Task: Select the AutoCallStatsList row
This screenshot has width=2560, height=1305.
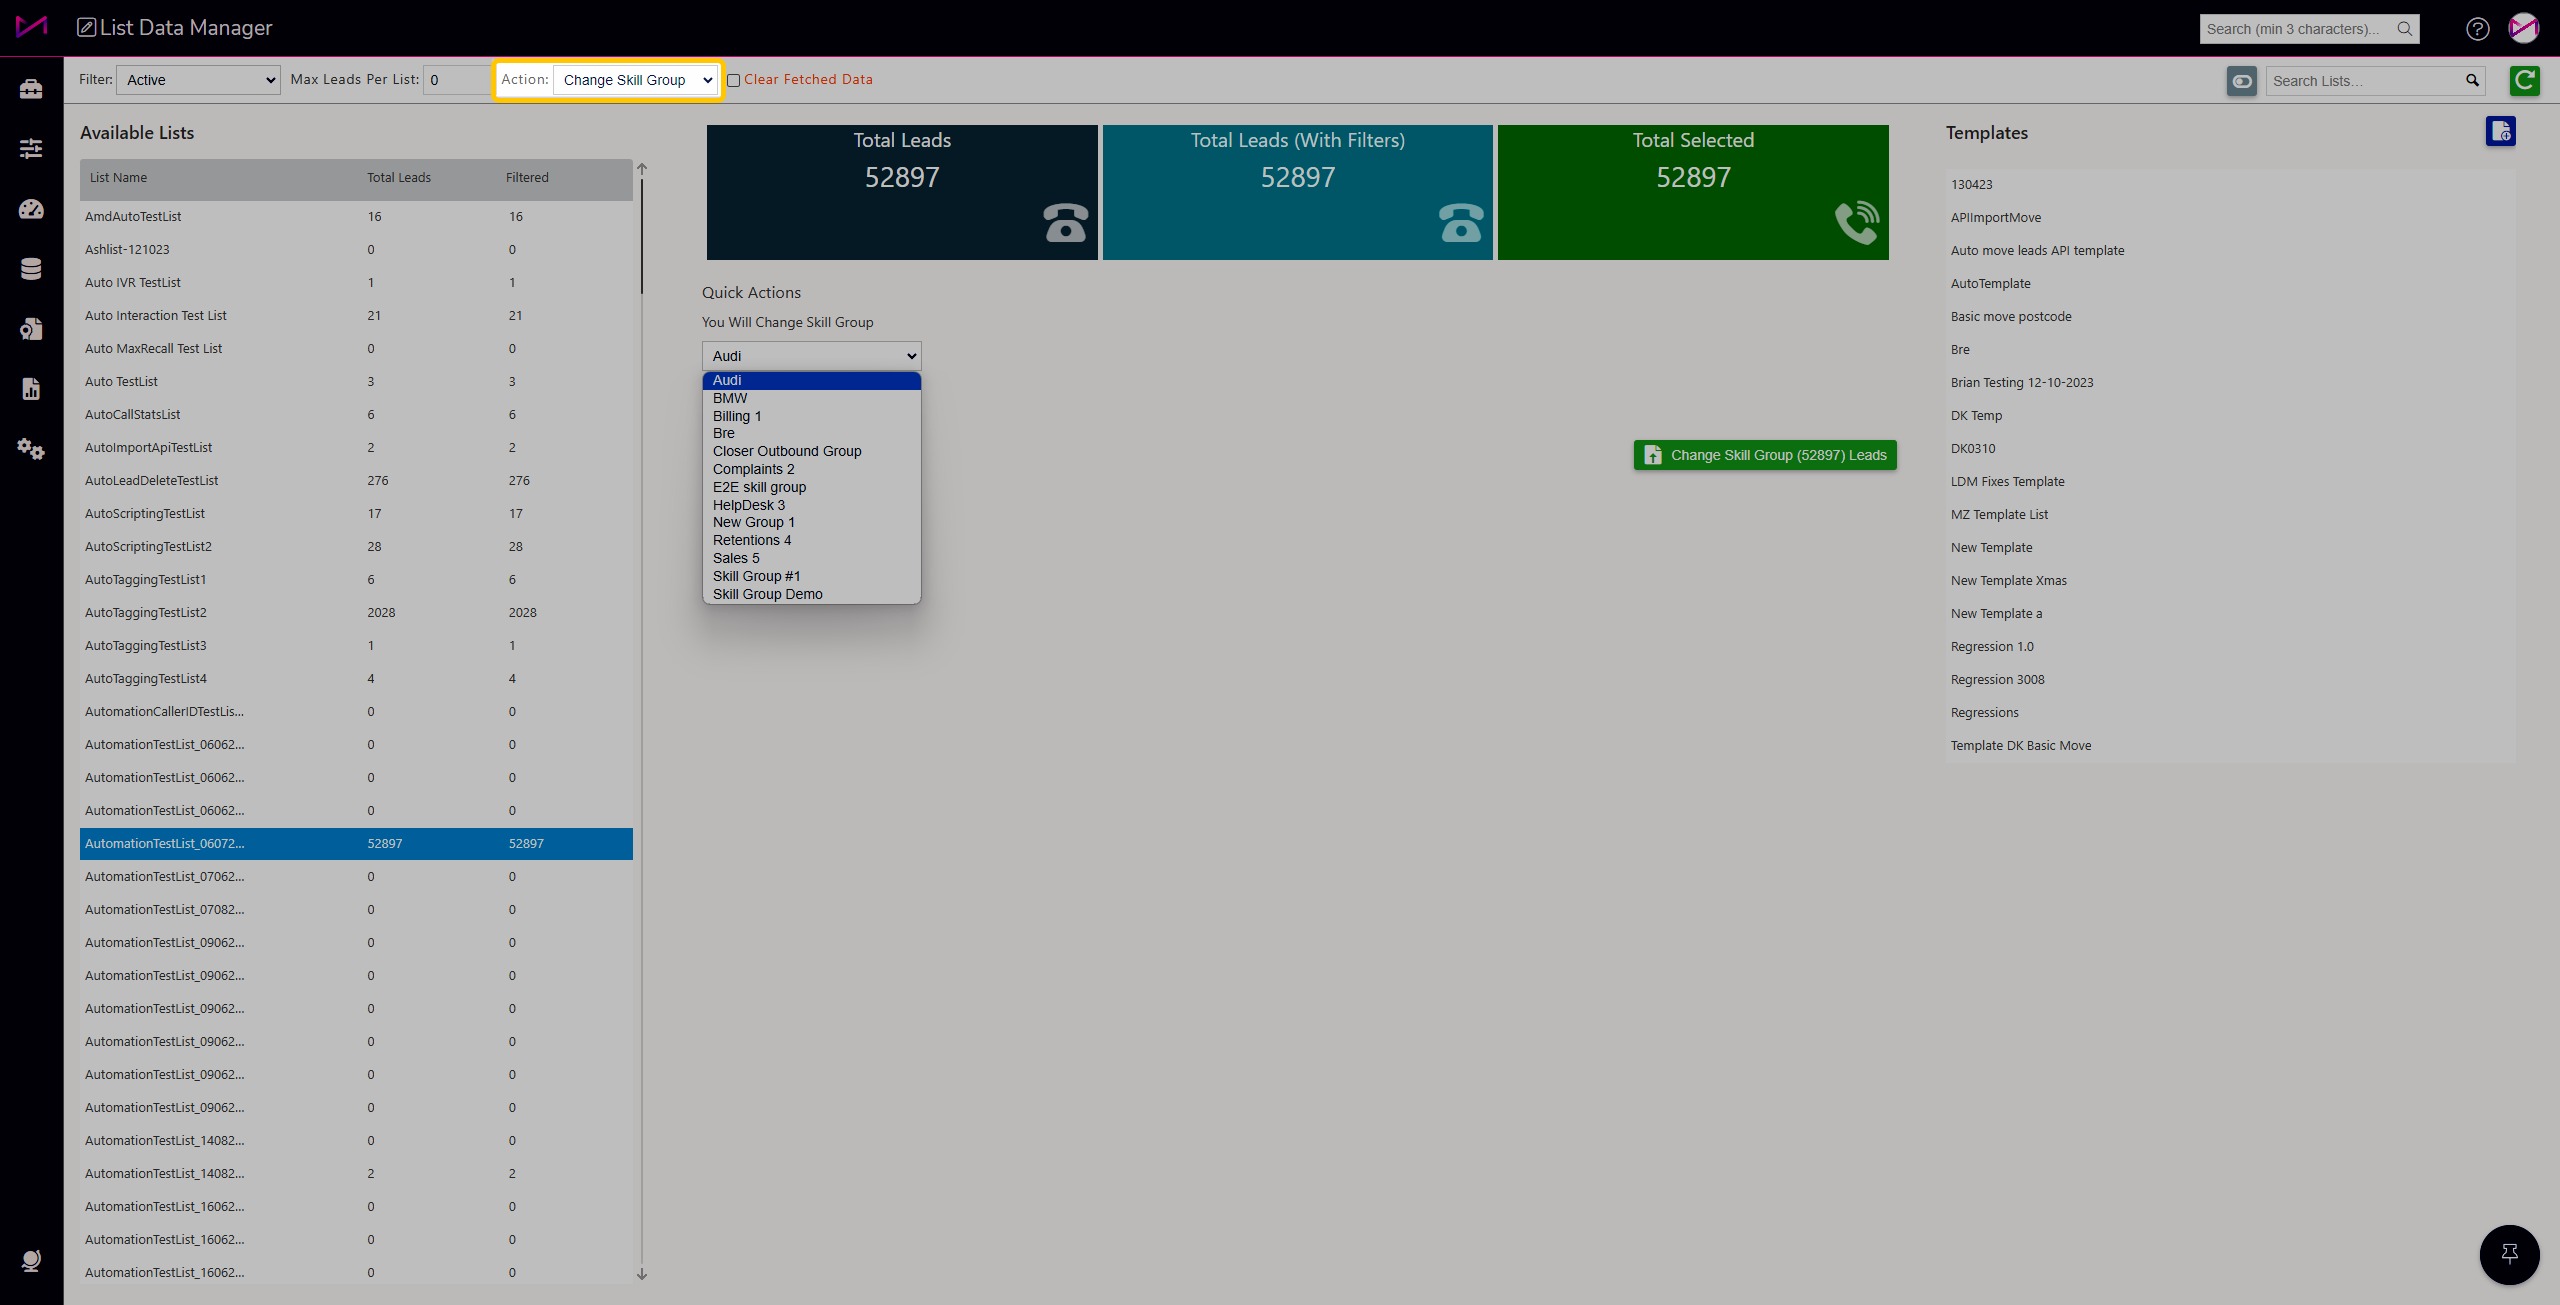Action: [x=356, y=415]
